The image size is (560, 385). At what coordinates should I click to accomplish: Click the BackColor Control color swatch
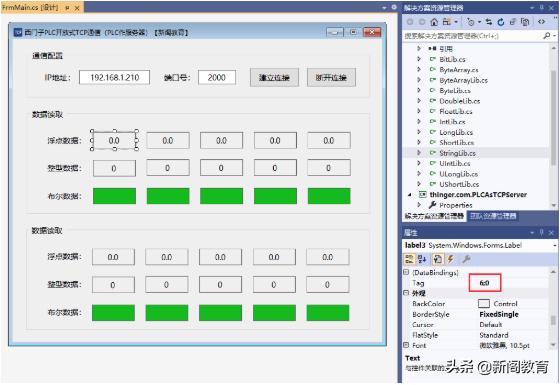pos(484,304)
